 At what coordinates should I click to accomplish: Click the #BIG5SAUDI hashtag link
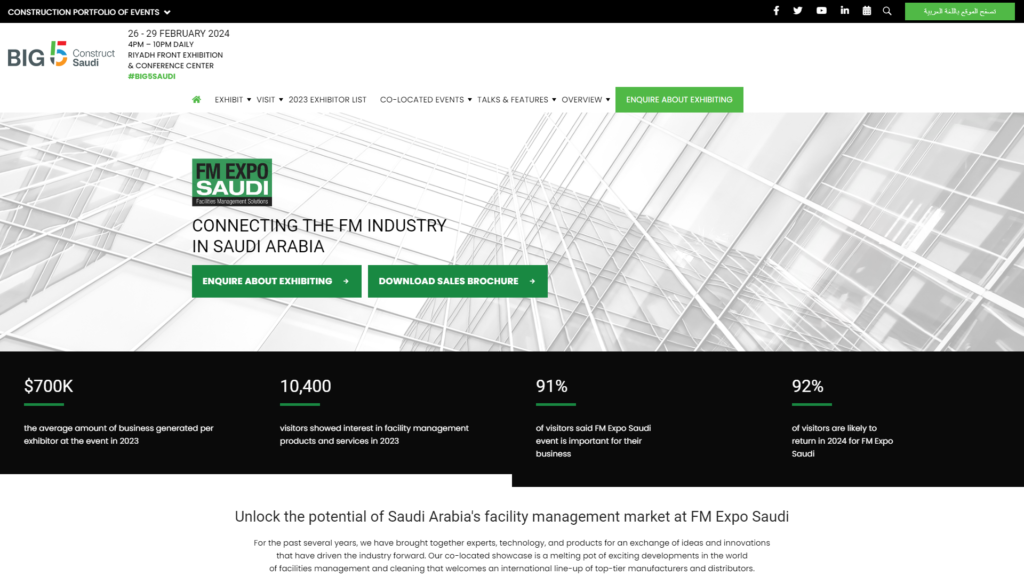[x=152, y=76]
